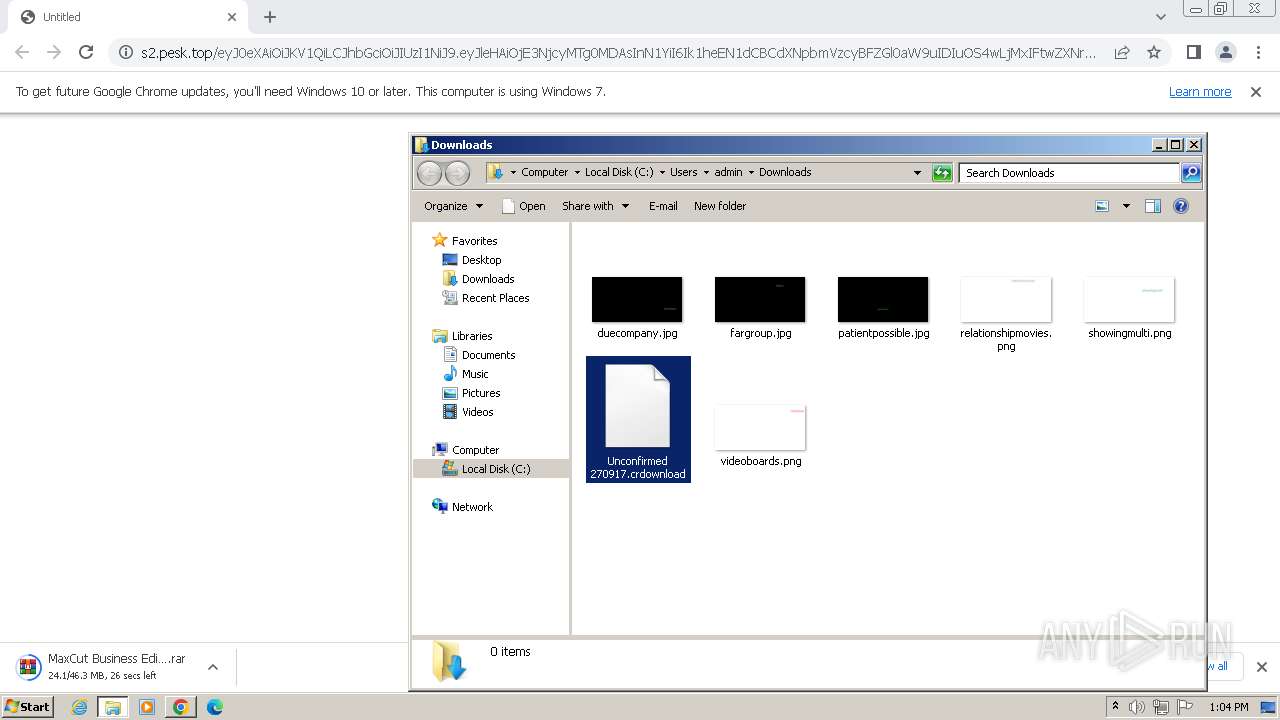Image resolution: width=1280 pixels, height=720 pixels.
Task: Open Windows Media Player taskbar icon
Action: pos(147,707)
